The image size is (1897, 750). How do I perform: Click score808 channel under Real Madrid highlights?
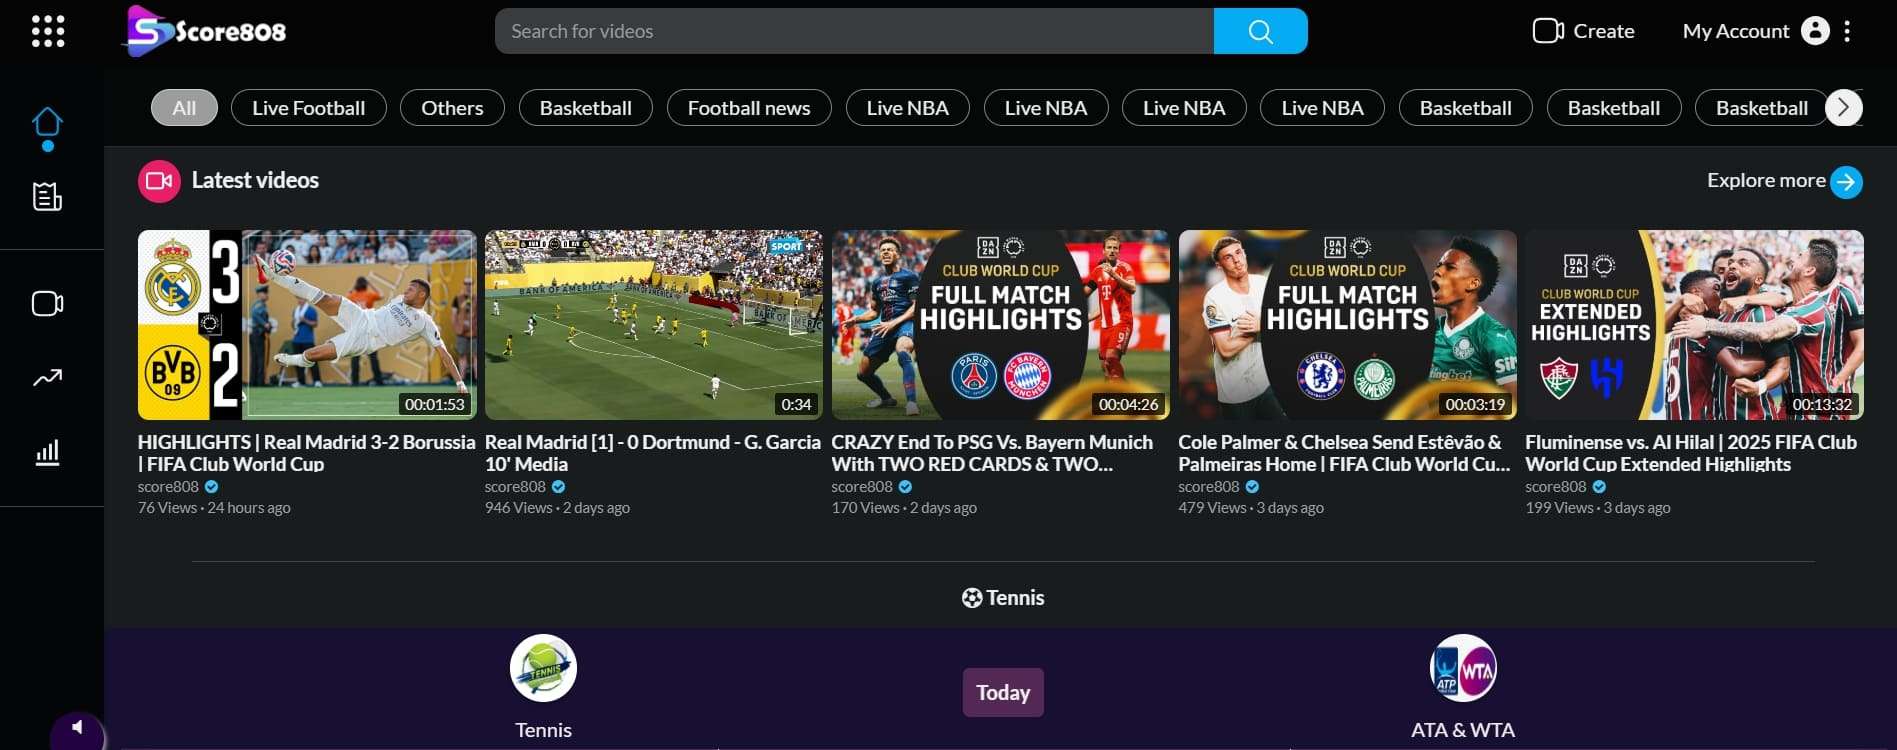pos(168,487)
